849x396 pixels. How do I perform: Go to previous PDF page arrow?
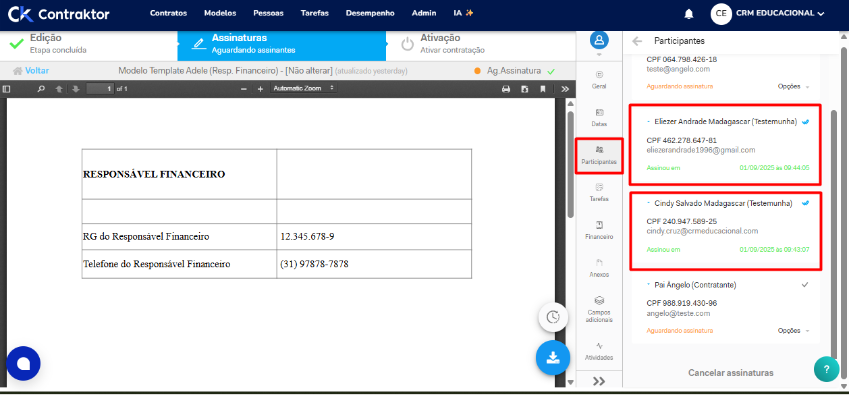tap(58, 88)
